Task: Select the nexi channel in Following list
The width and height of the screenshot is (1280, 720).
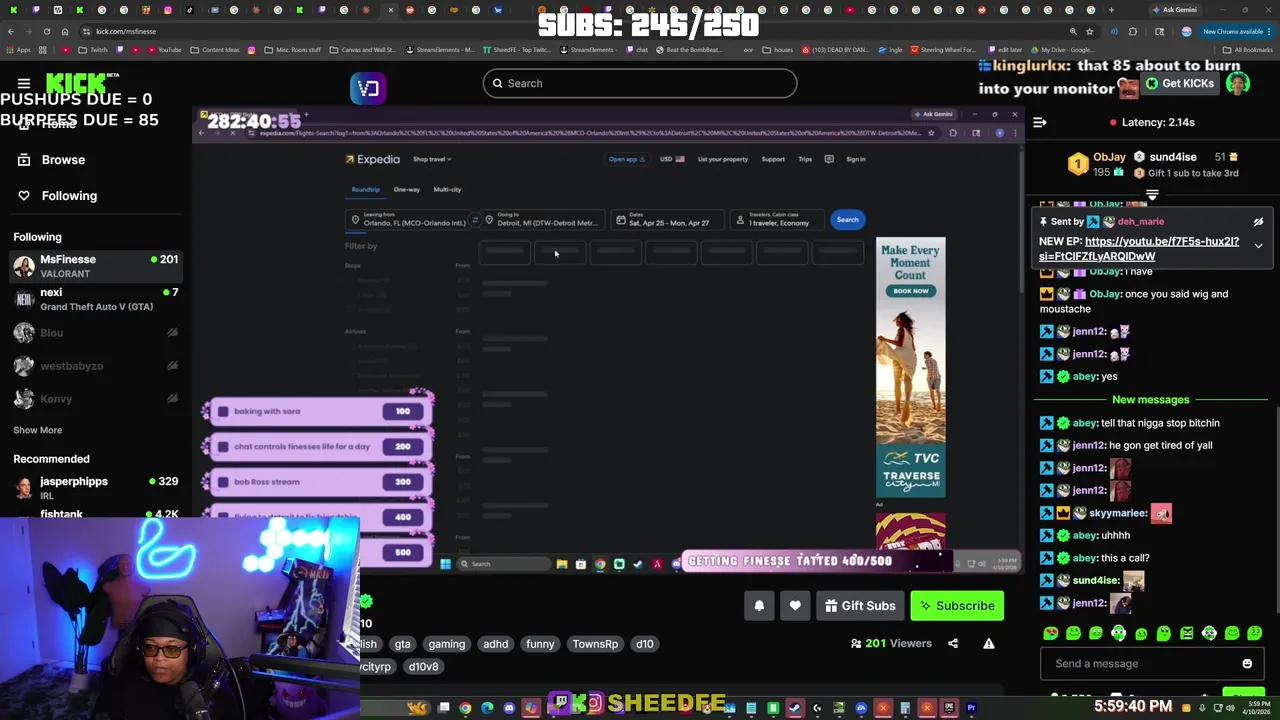Action: click(x=95, y=299)
